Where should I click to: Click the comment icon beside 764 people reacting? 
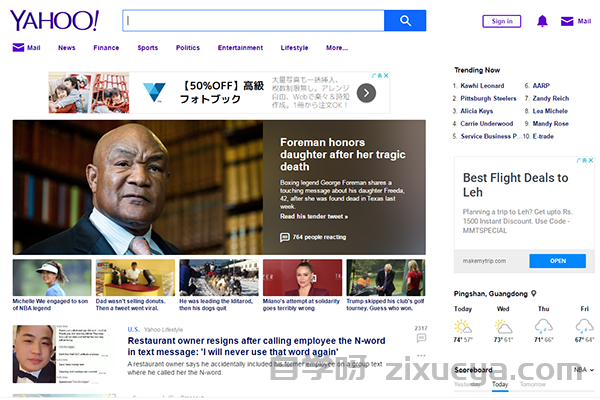coord(284,237)
